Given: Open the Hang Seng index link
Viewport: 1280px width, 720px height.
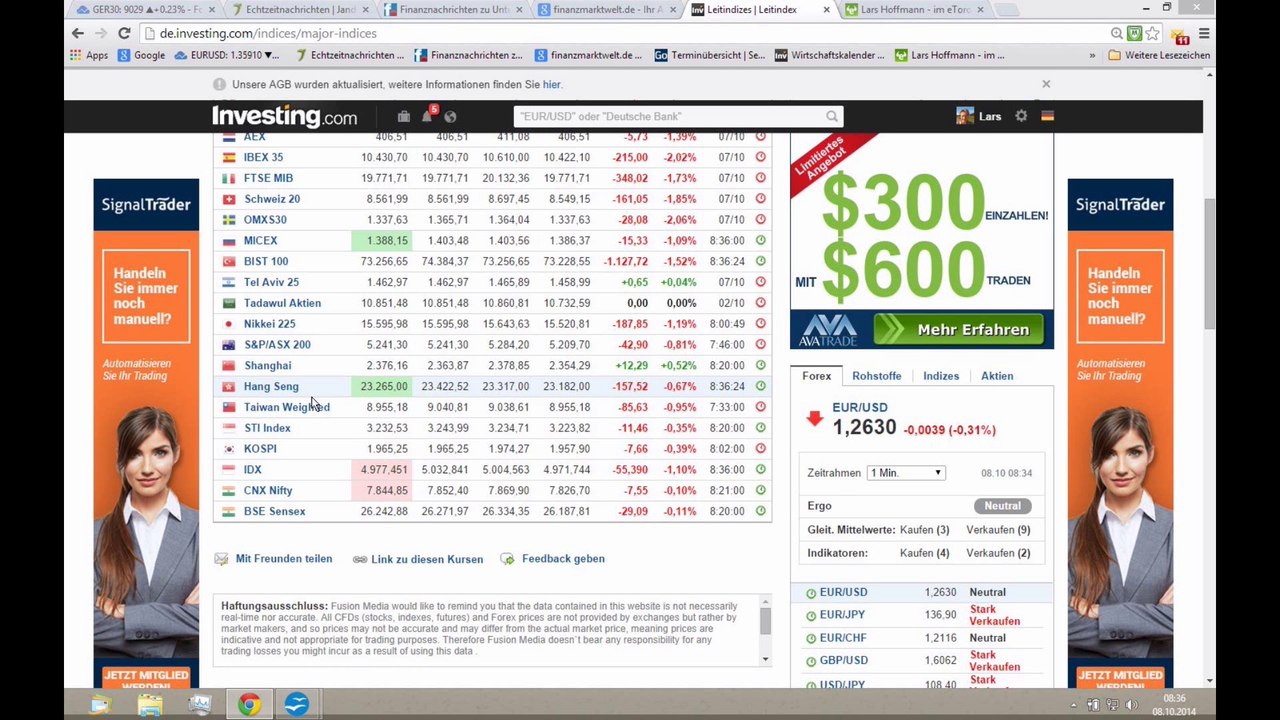Looking at the screenshot, I should tap(271, 386).
